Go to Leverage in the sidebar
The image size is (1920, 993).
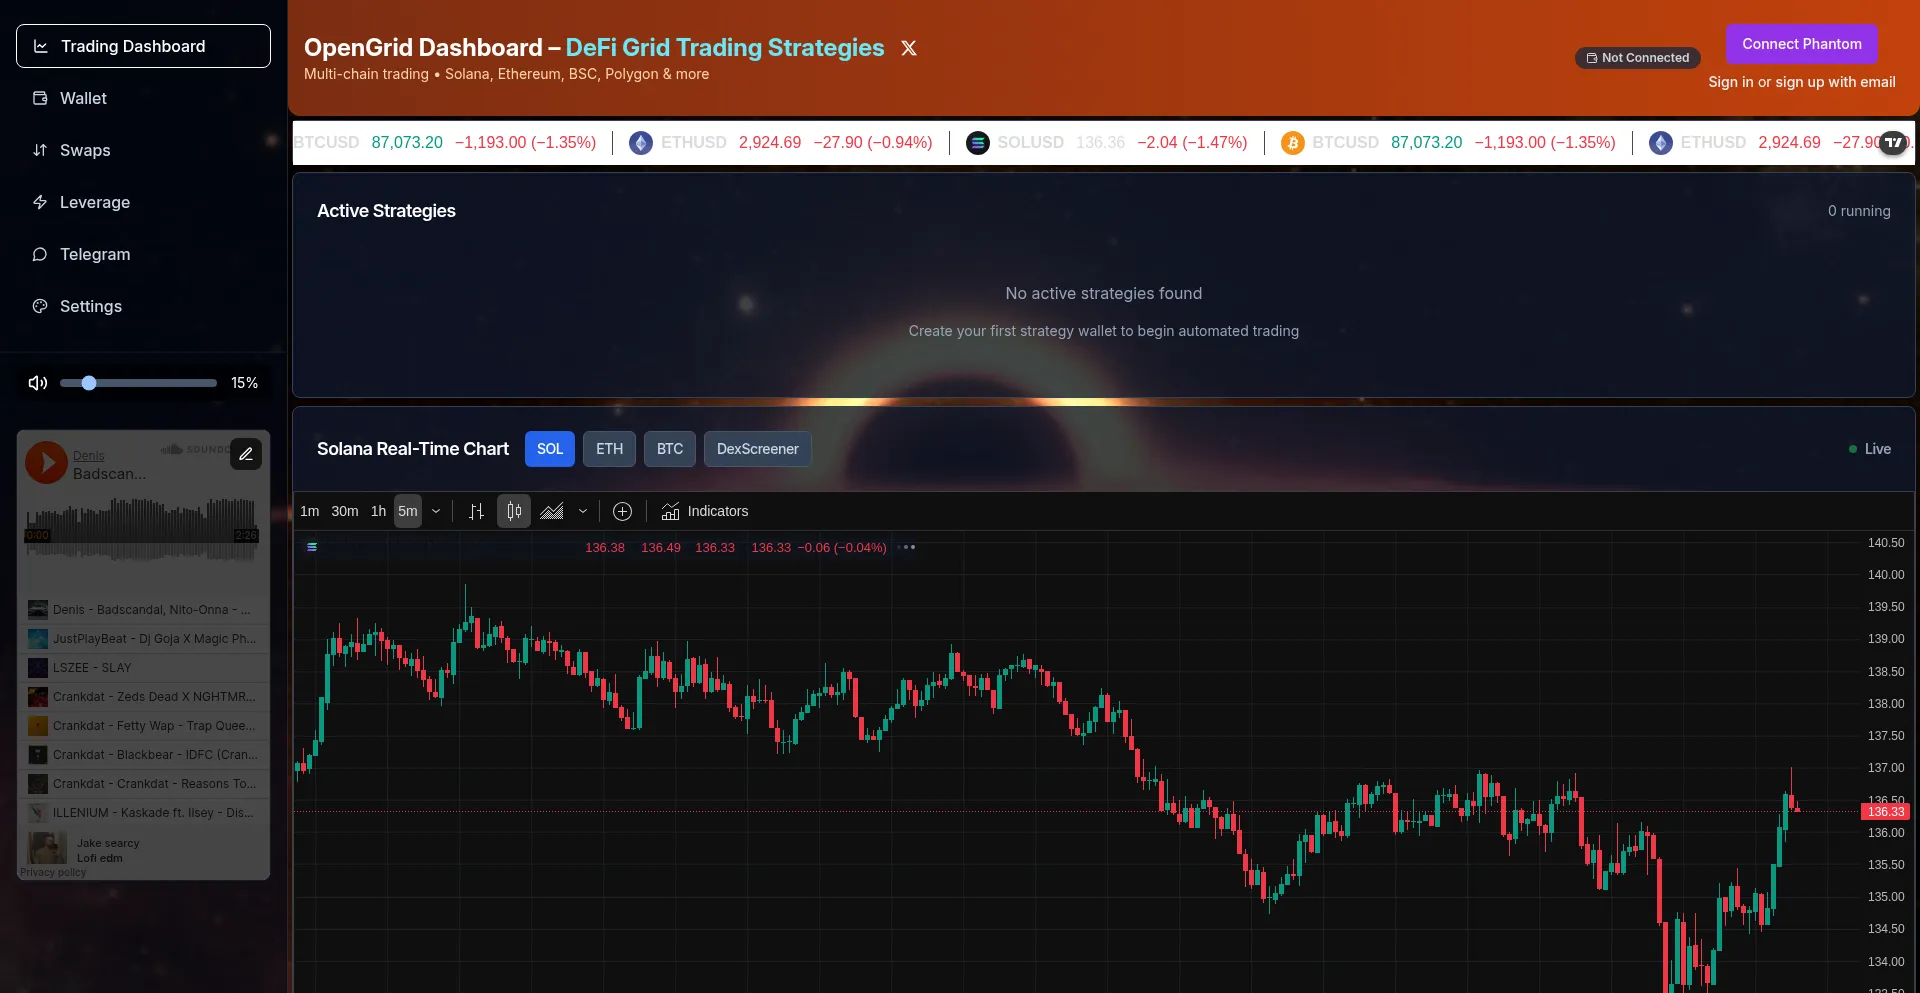coord(94,202)
